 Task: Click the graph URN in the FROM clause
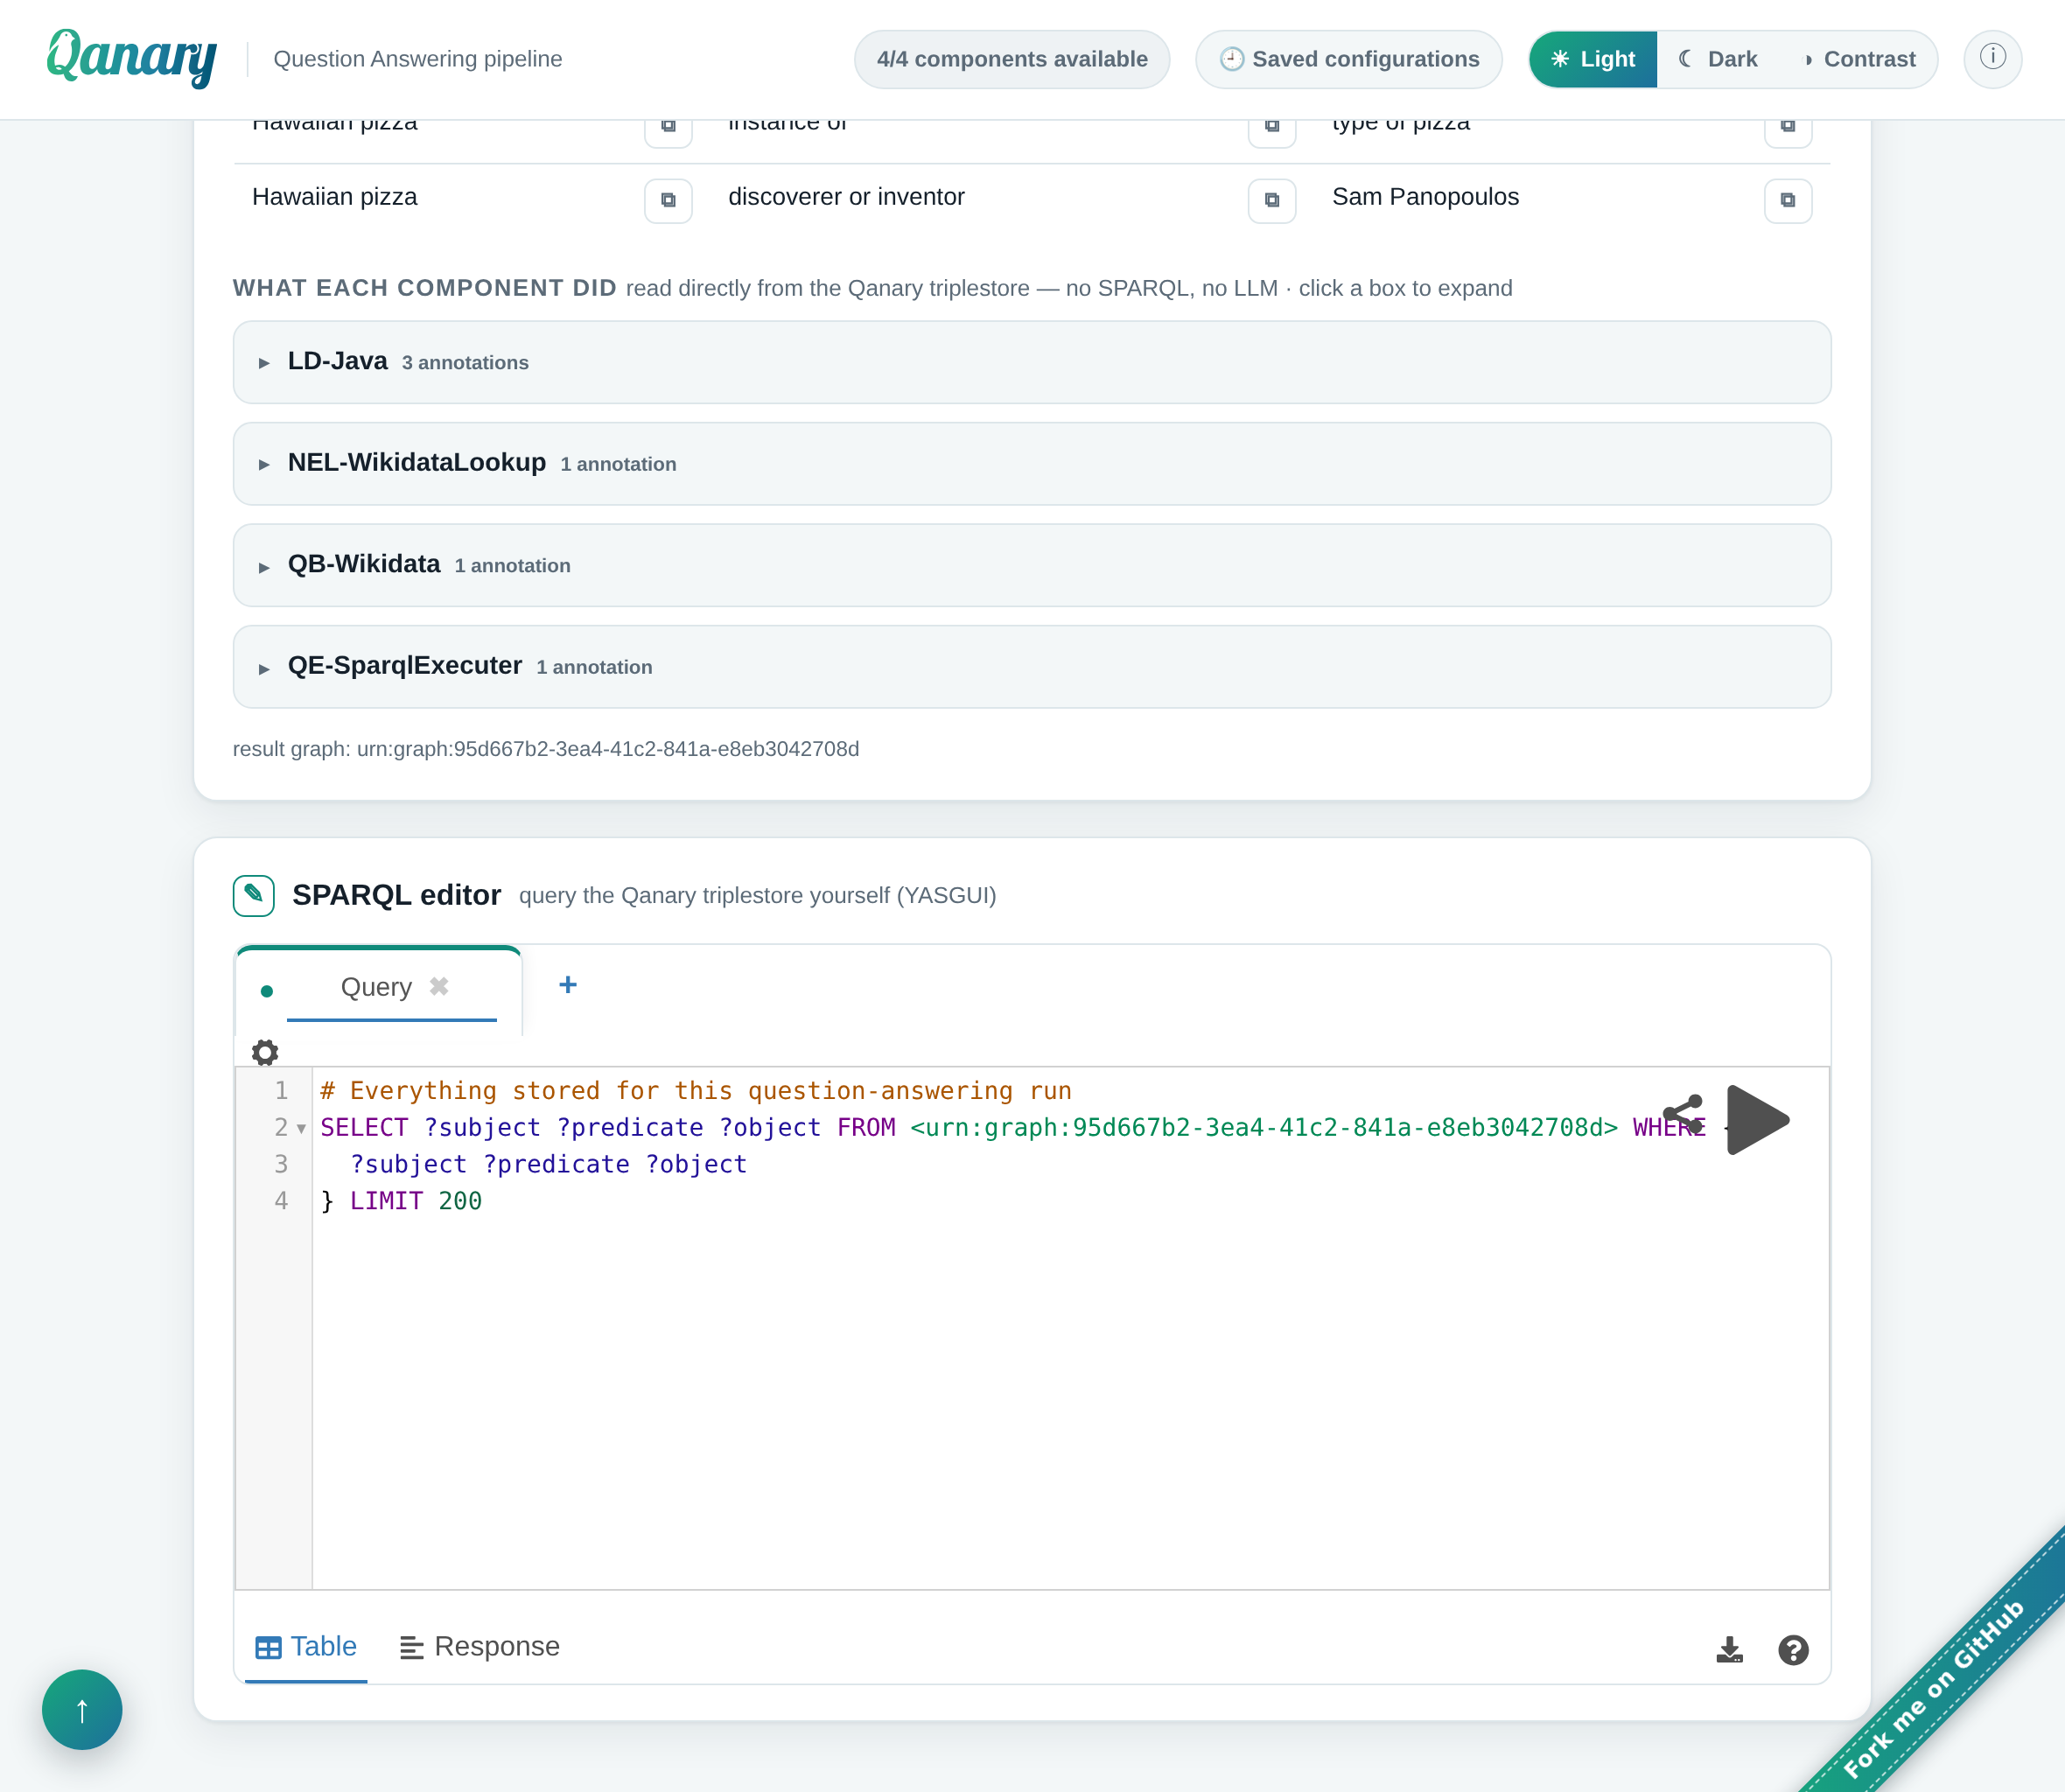[x=1264, y=1128]
